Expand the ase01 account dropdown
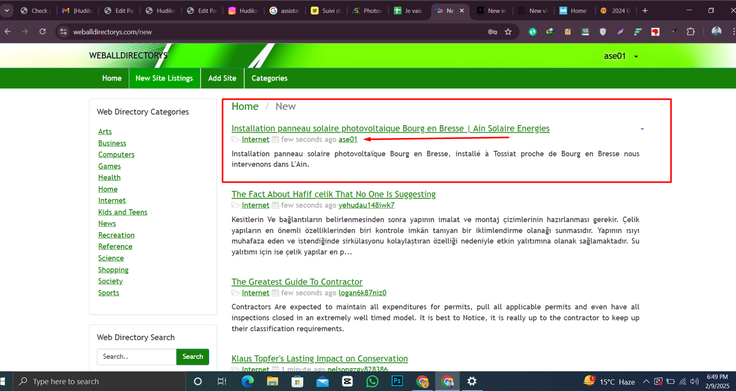 click(x=621, y=56)
